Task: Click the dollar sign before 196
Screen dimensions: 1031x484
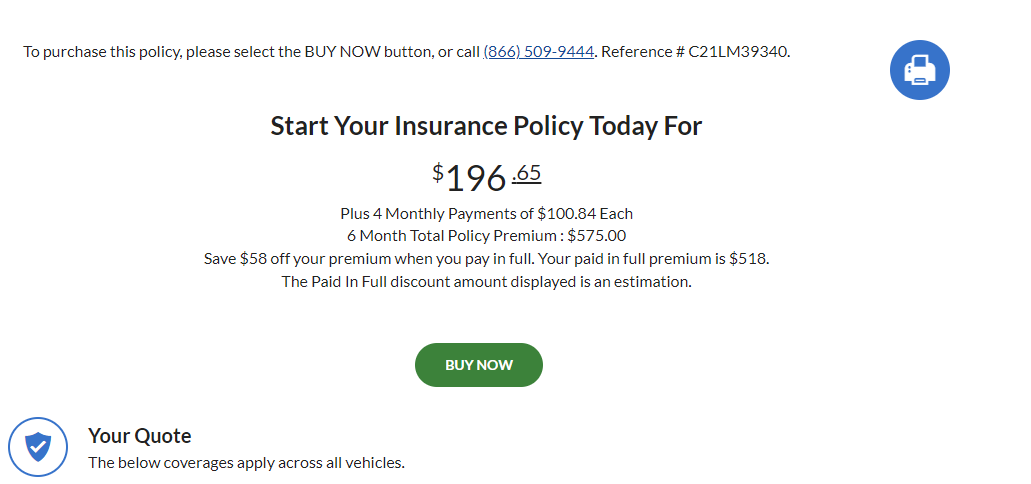Action: (438, 172)
